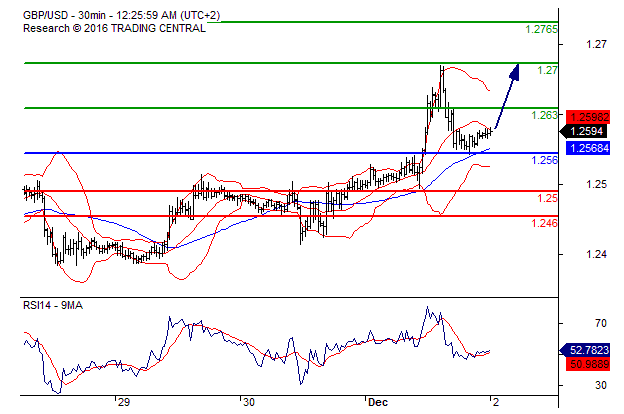Click the RSI14 - 9MA indicator label
Image resolution: width=624 pixels, height=414 pixels.
pyautogui.click(x=53, y=305)
